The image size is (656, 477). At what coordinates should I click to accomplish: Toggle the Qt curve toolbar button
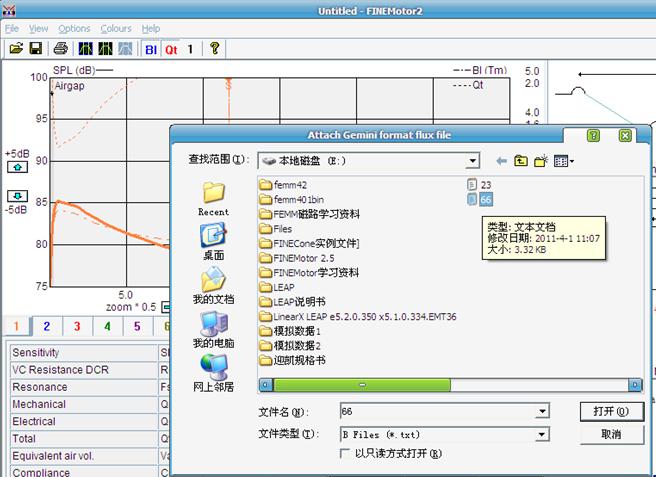pos(171,49)
